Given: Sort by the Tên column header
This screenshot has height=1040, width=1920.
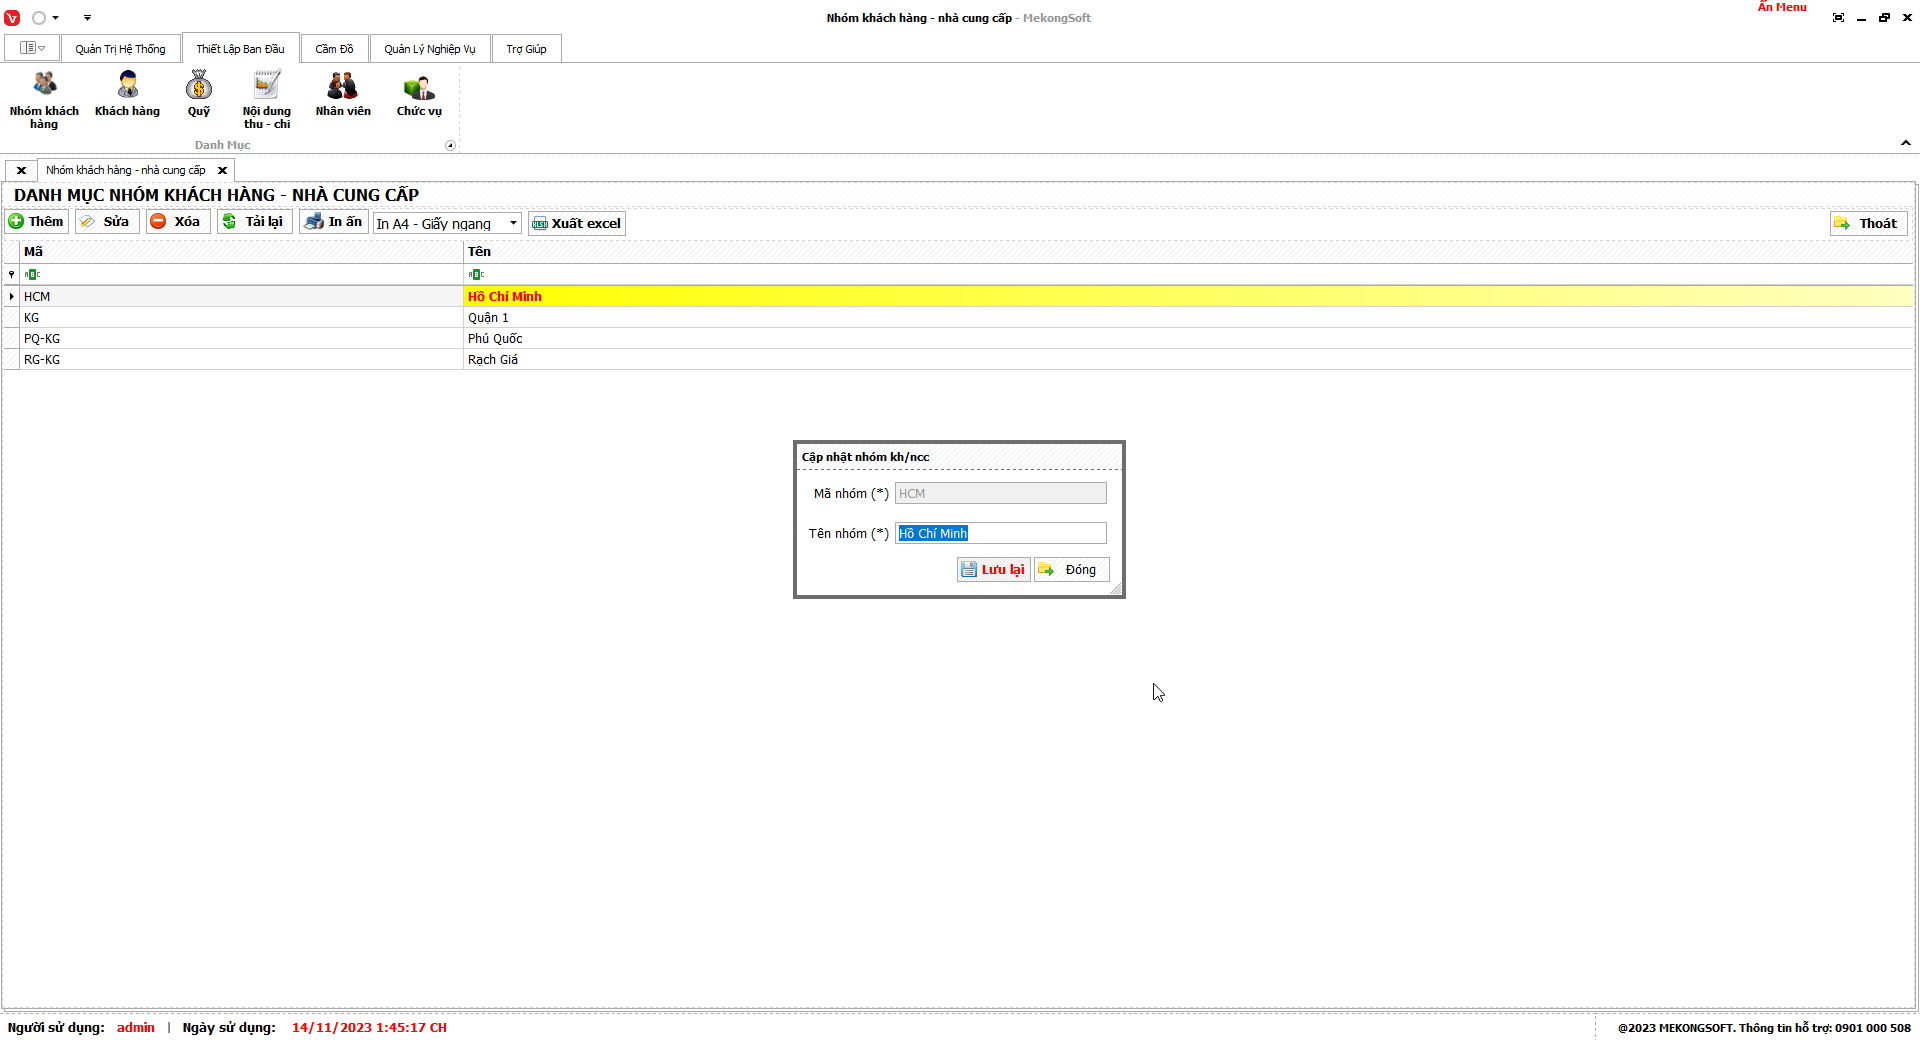Looking at the screenshot, I should coord(1188,252).
